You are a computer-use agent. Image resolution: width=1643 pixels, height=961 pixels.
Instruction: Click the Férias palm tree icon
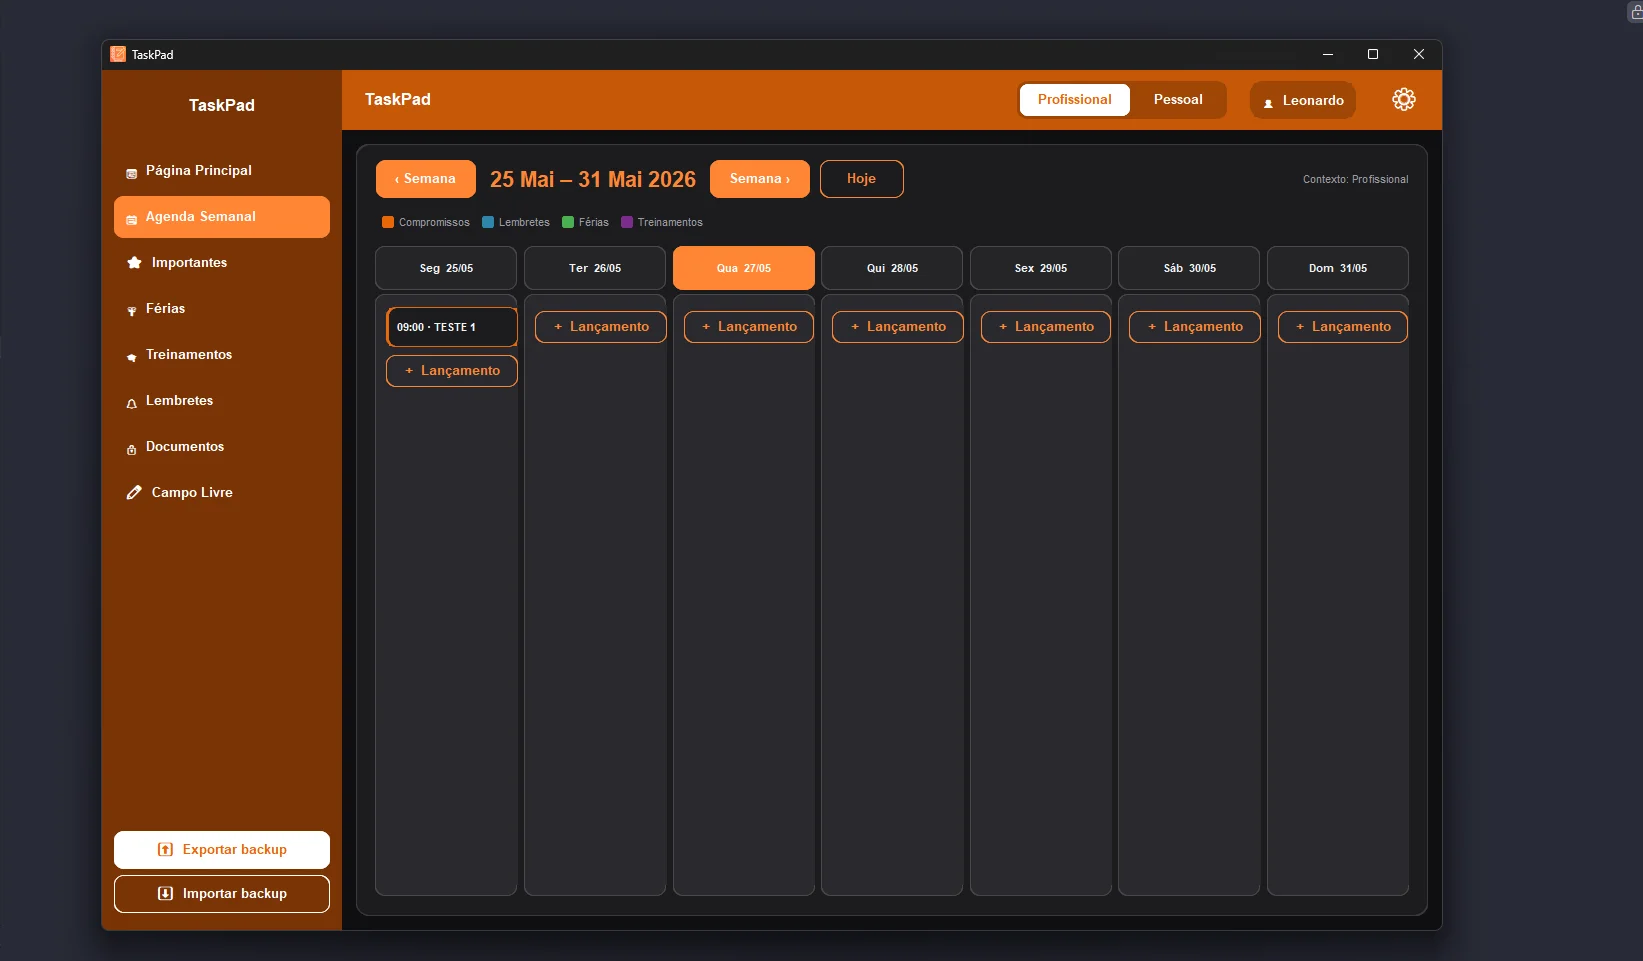tap(131, 311)
